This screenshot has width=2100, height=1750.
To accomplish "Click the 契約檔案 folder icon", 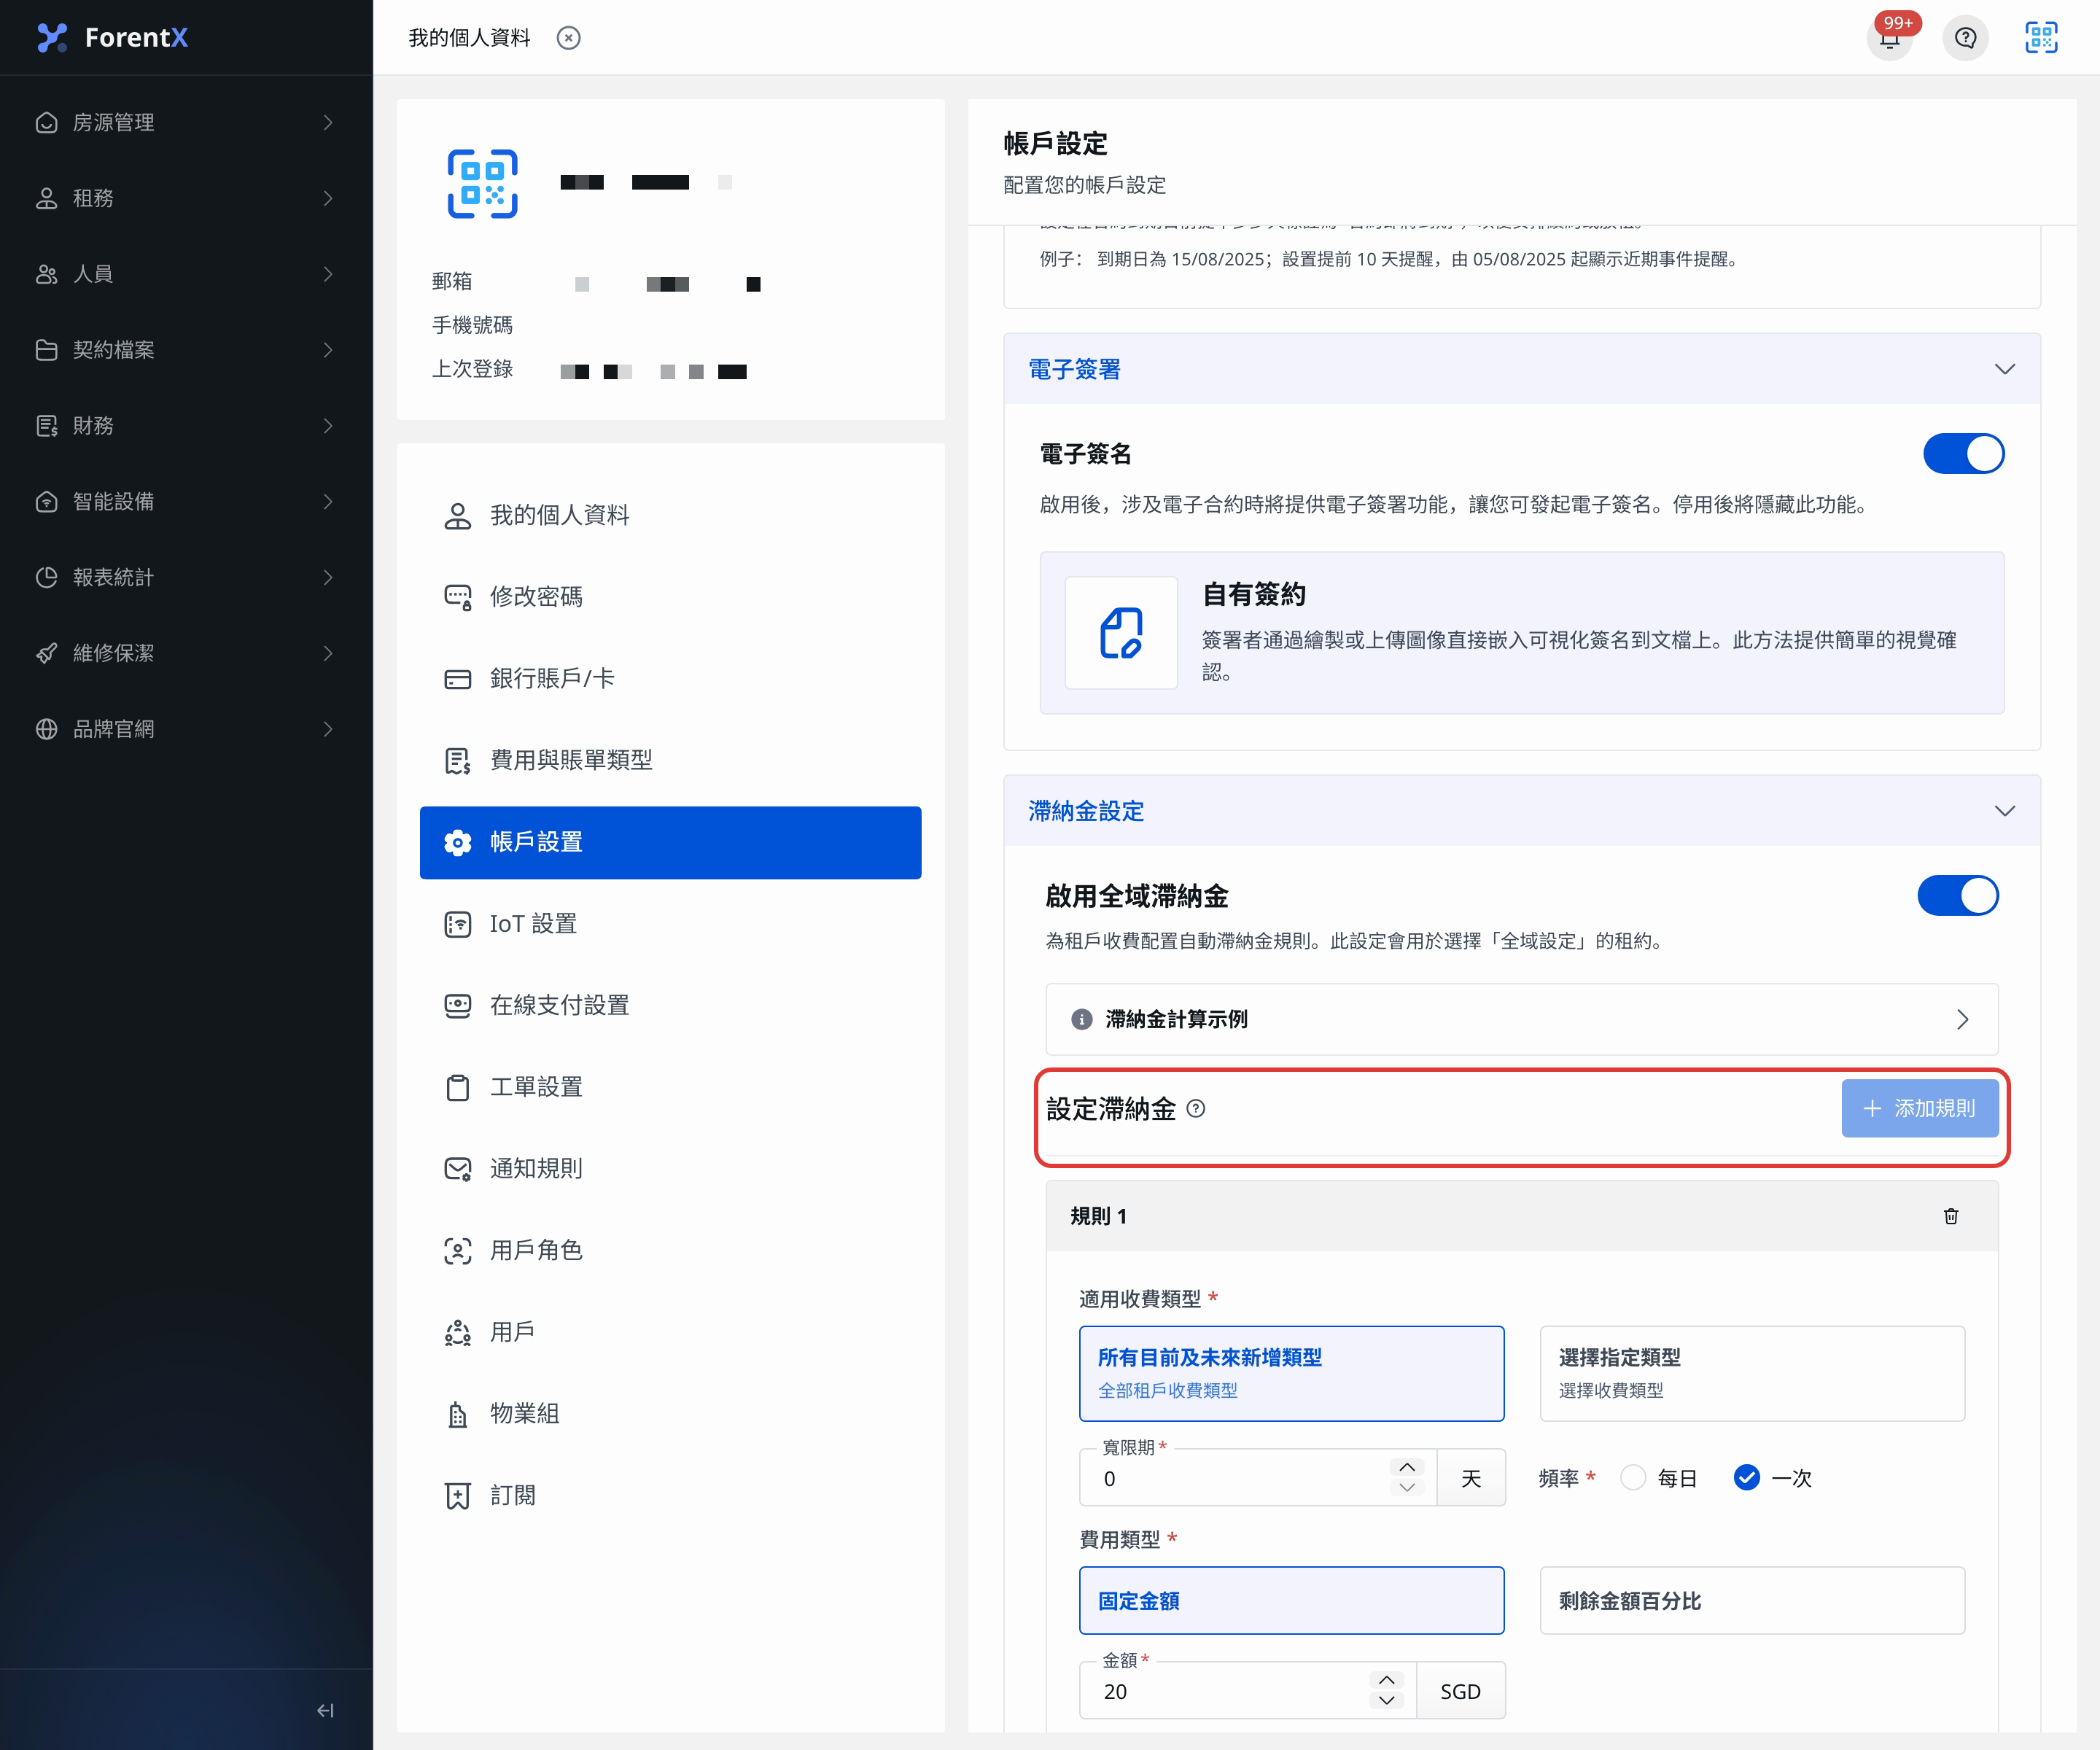I will pyautogui.click(x=46, y=350).
